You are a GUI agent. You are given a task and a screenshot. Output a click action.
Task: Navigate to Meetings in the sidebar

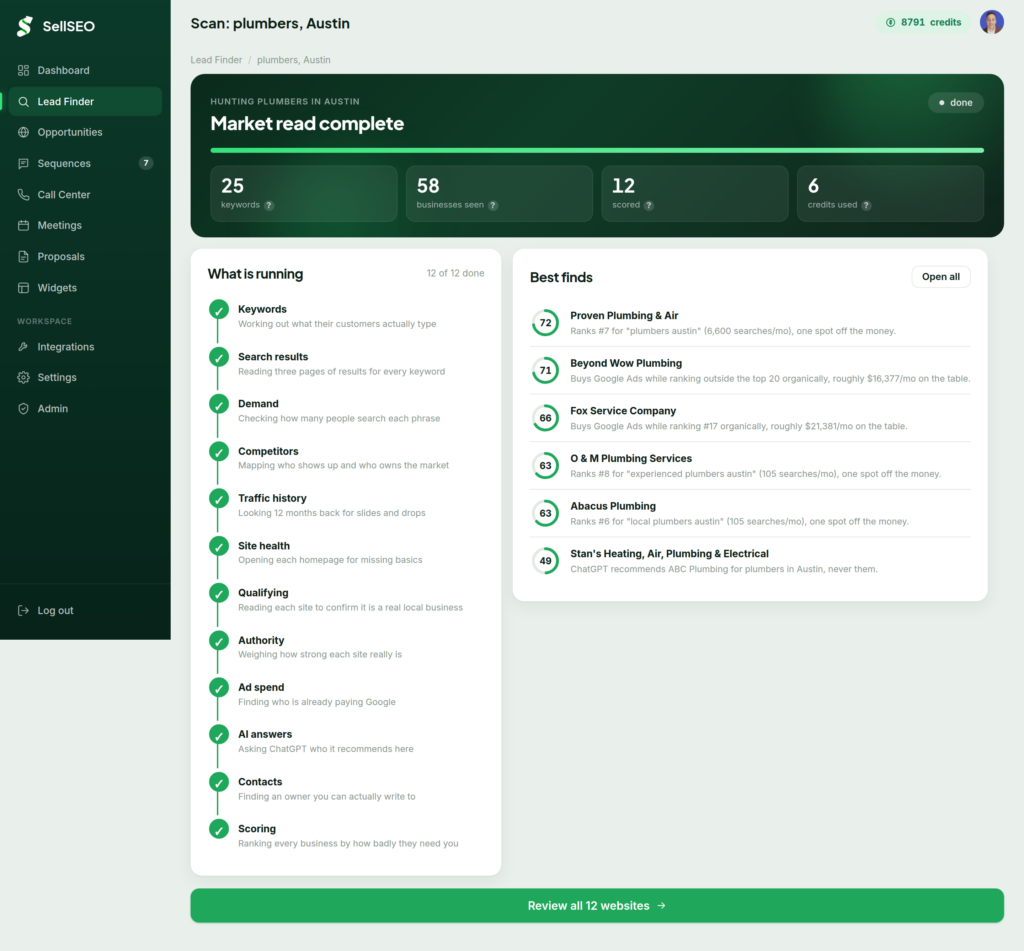pos(86,225)
